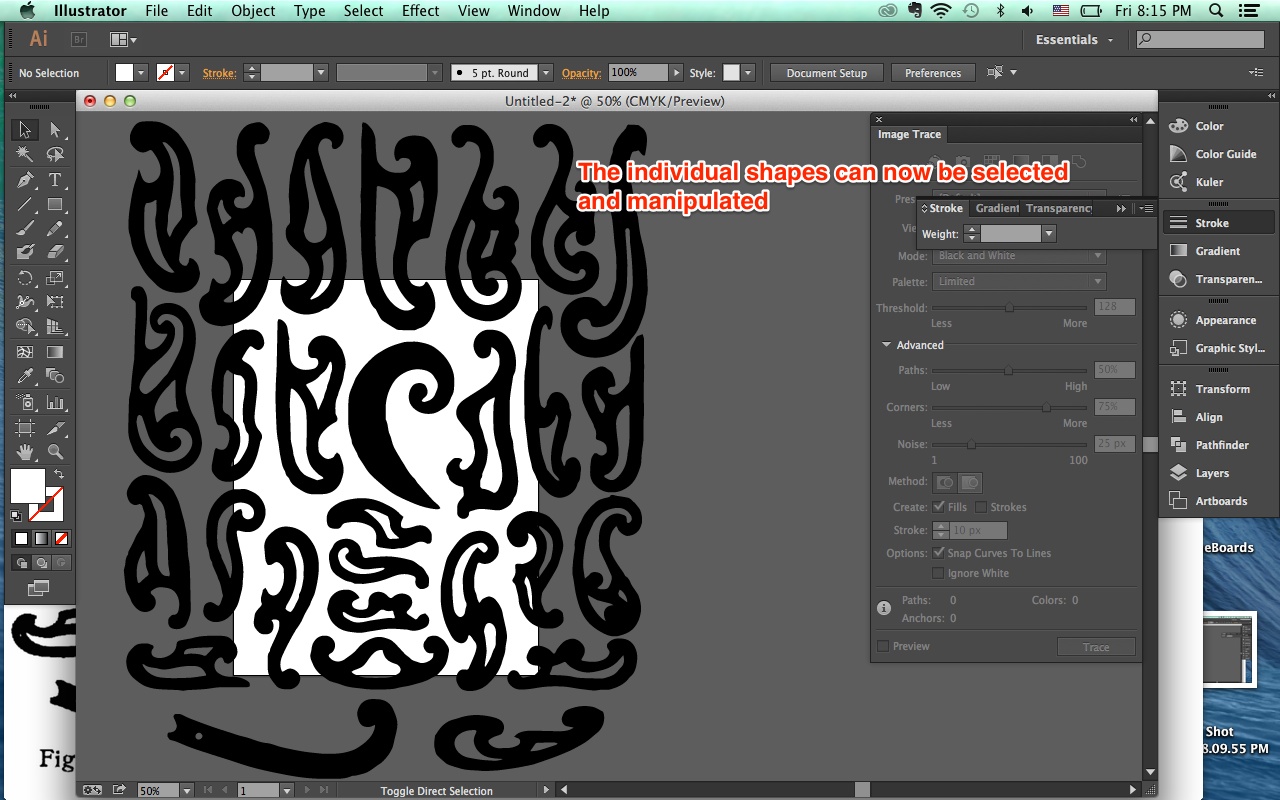Select the Pen tool
1280x800 pixels.
[25, 180]
